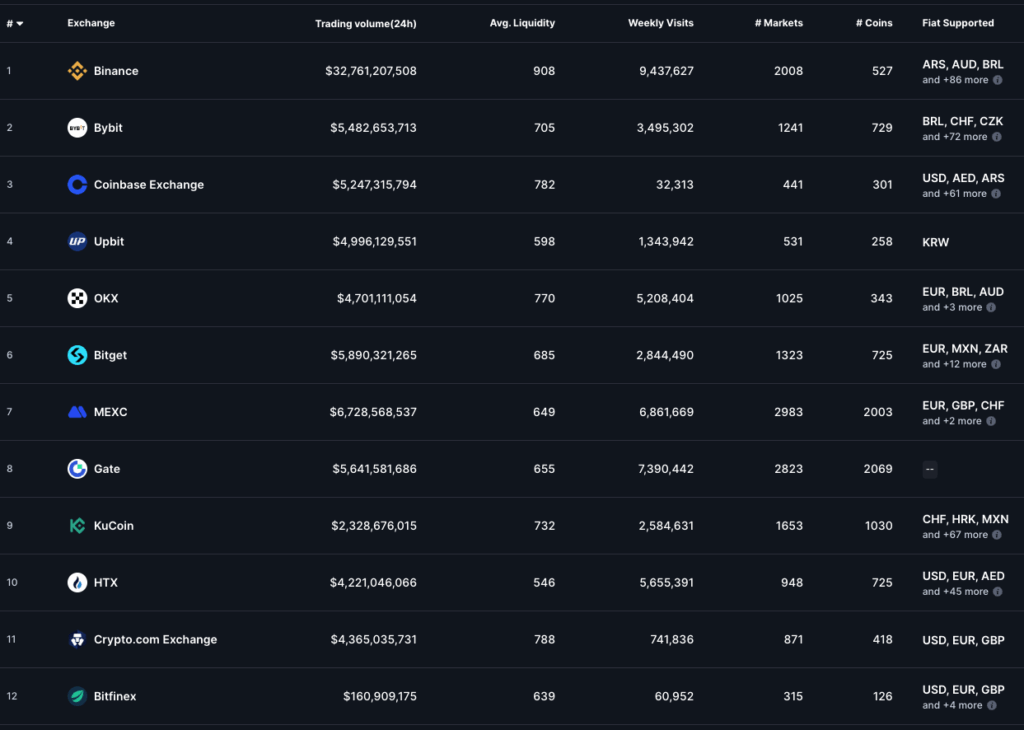Open the Bitget exchange page
Screen dimensions: 1024x730
click(110, 355)
